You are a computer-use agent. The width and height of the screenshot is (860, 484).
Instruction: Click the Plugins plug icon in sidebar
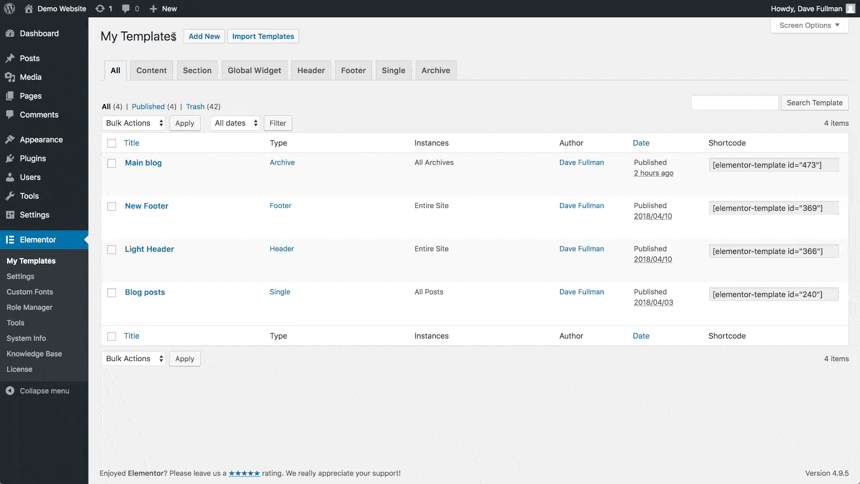(x=10, y=158)
